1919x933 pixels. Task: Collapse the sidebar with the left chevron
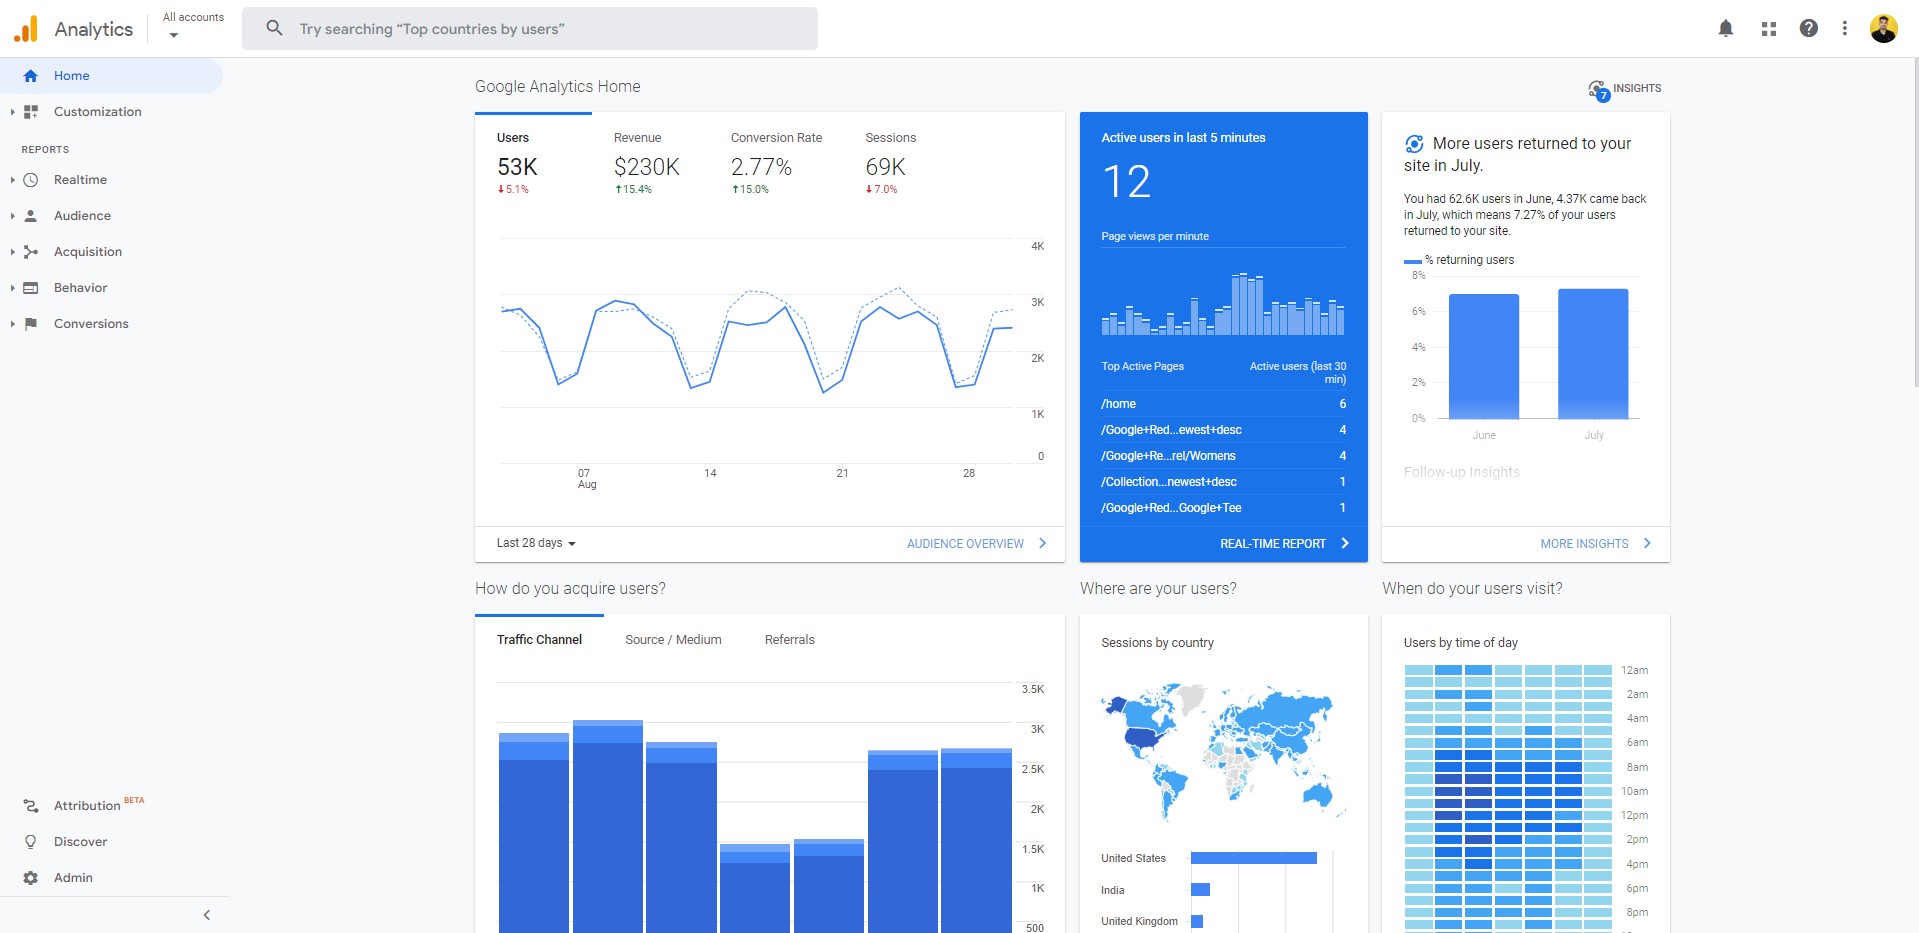click(x=207, y=915)
